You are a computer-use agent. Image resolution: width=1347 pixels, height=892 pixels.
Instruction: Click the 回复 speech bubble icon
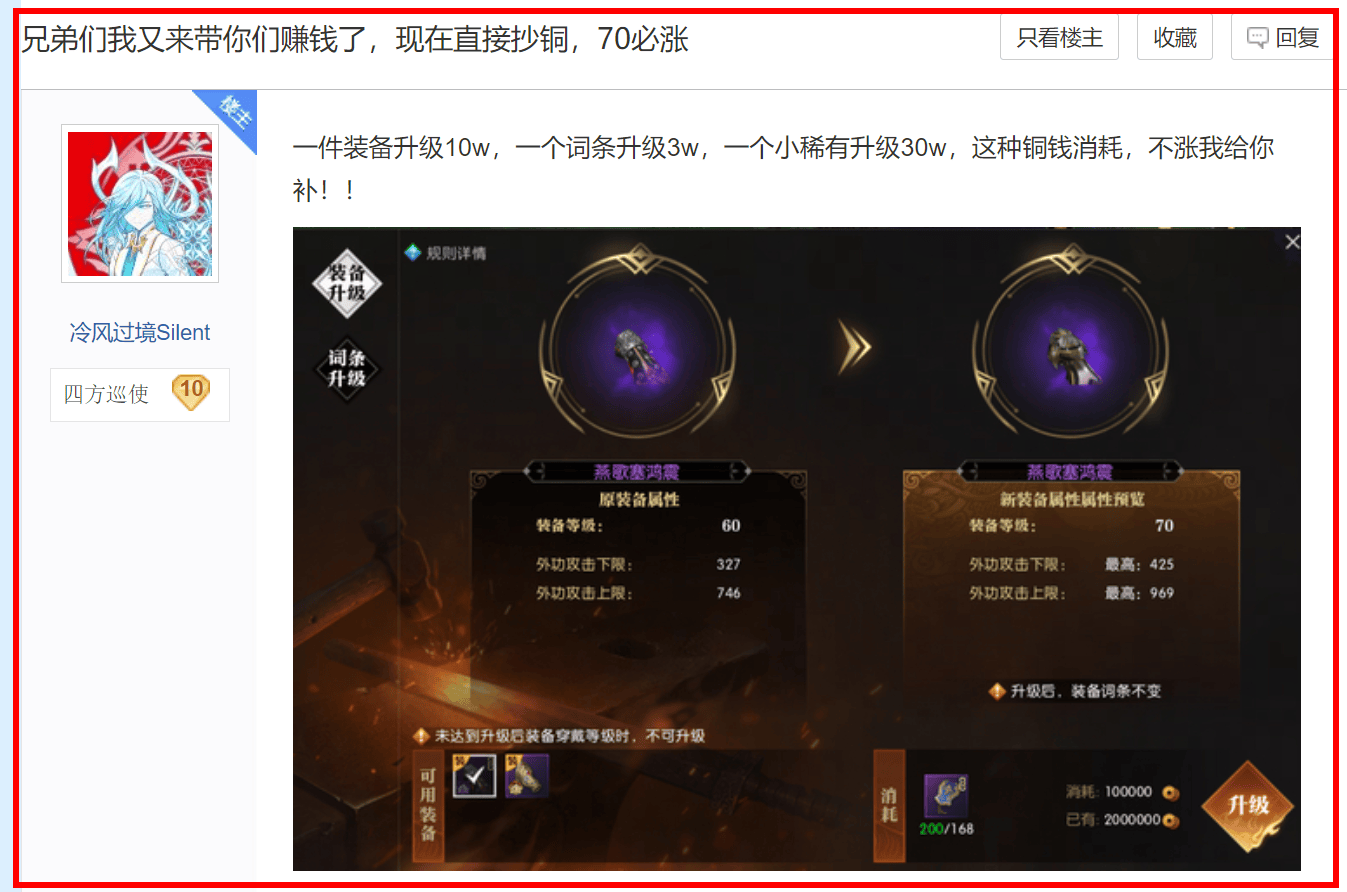click(1258, 38)
